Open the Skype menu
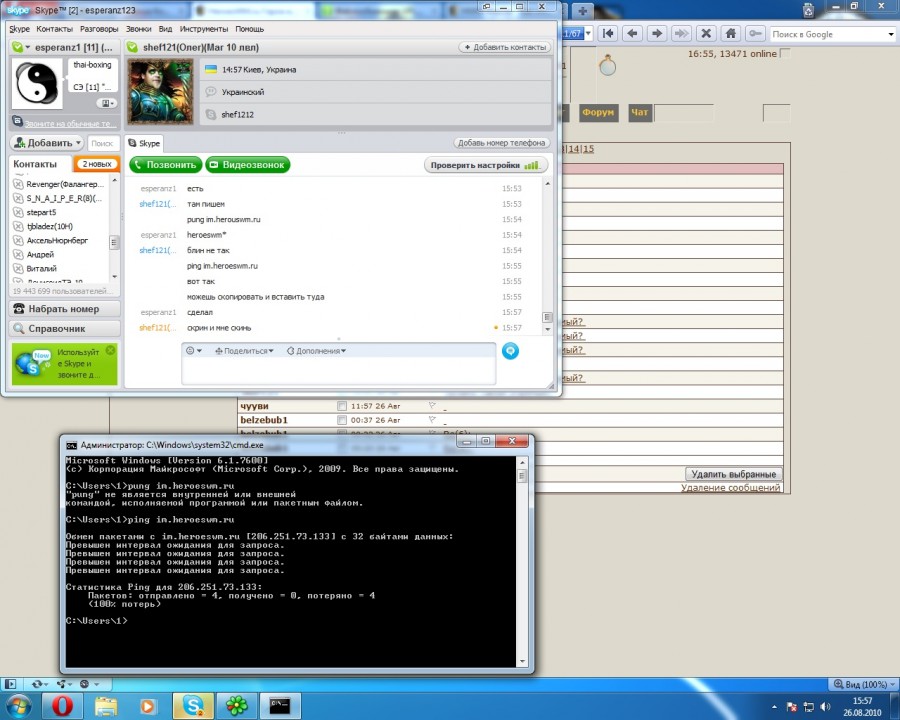Screen dimensions: 900x720 point(20,29)
